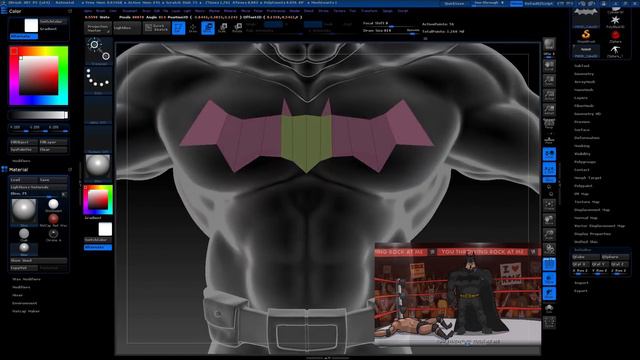
Task: Select the Zoom canvas icon
Action: [x=549, y=81]
